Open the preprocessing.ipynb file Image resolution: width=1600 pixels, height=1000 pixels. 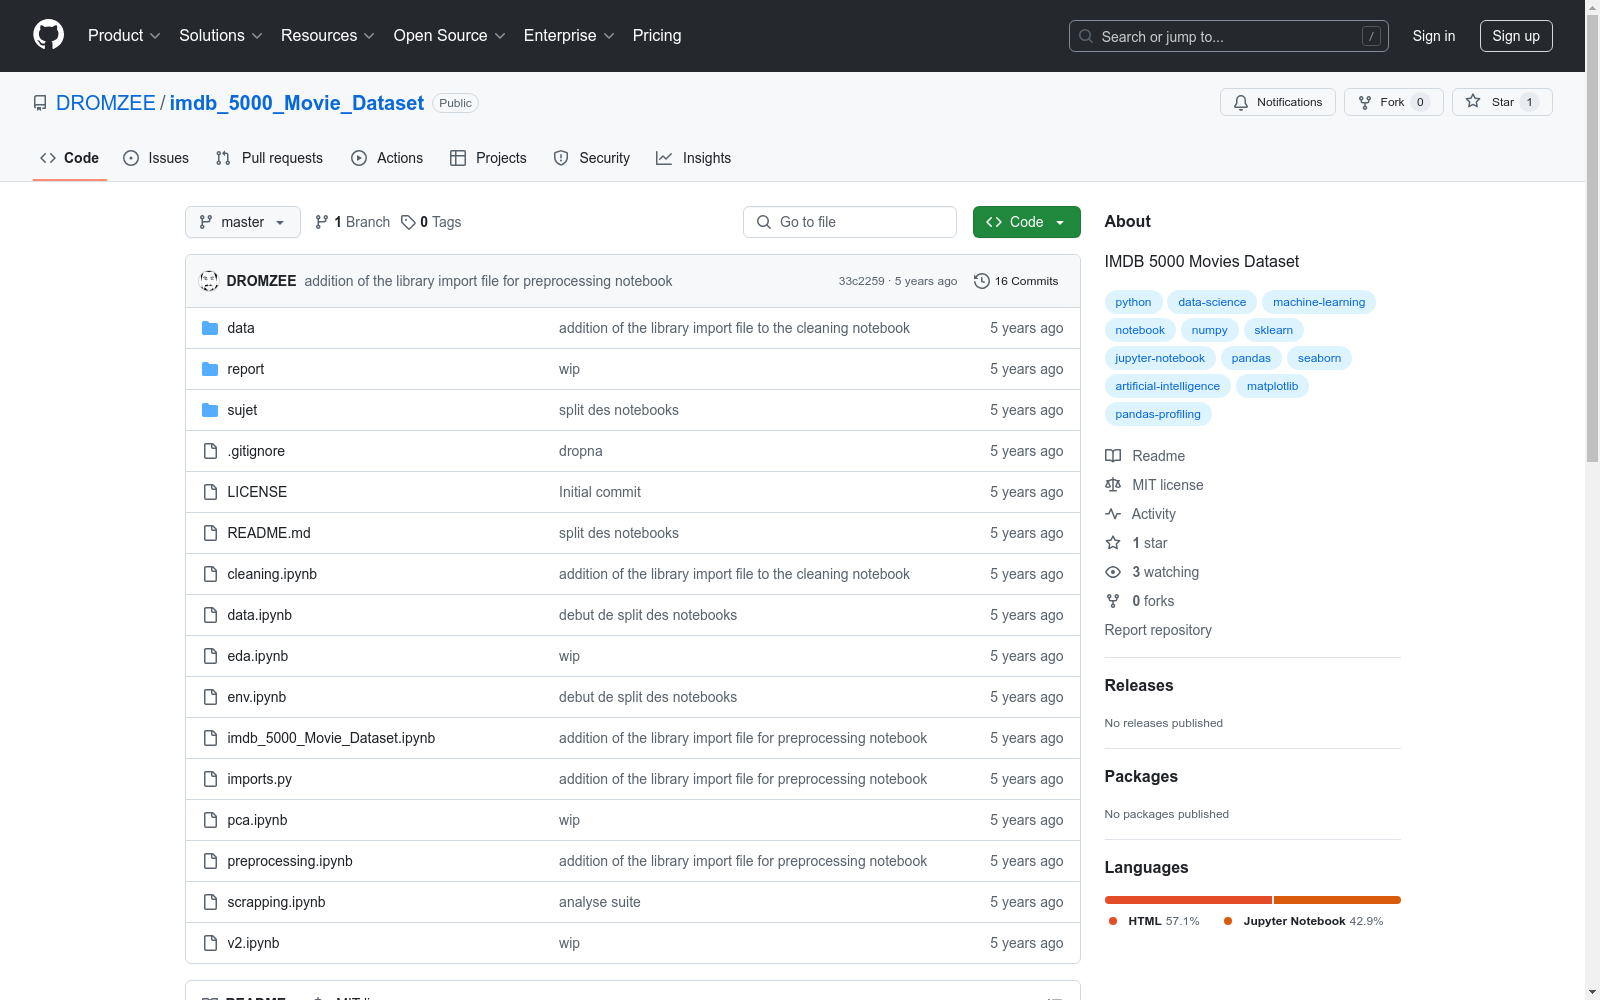[290, 861]
